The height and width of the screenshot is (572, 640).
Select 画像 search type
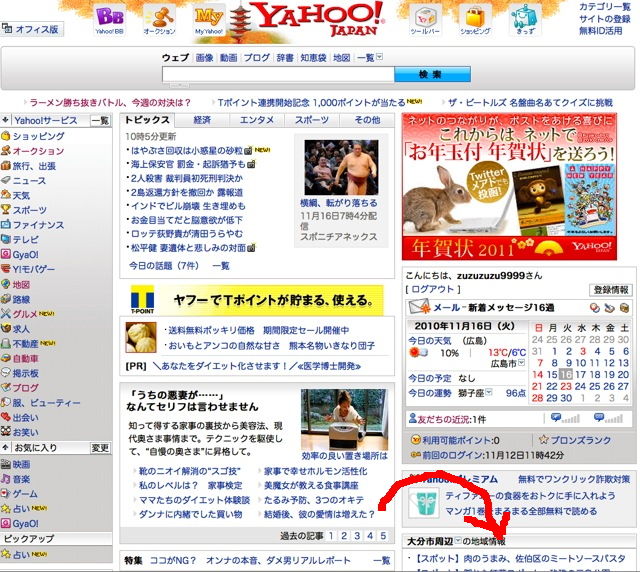[204, 58]
